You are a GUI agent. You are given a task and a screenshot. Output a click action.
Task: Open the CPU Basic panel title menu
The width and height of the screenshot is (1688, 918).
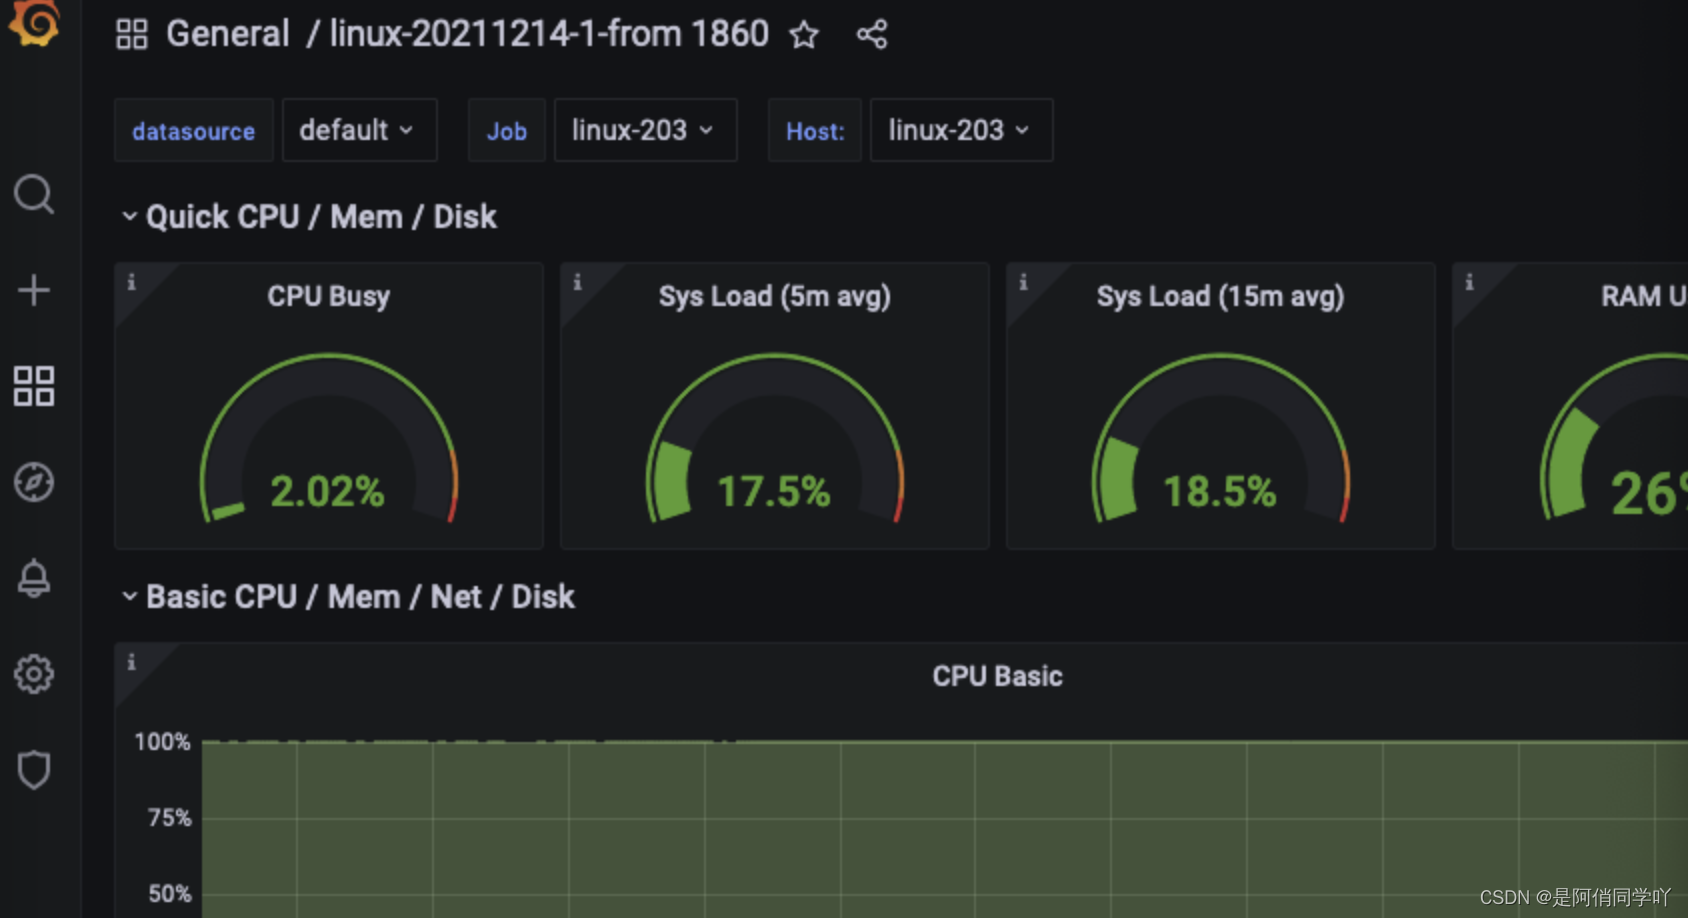pos(997,676)
